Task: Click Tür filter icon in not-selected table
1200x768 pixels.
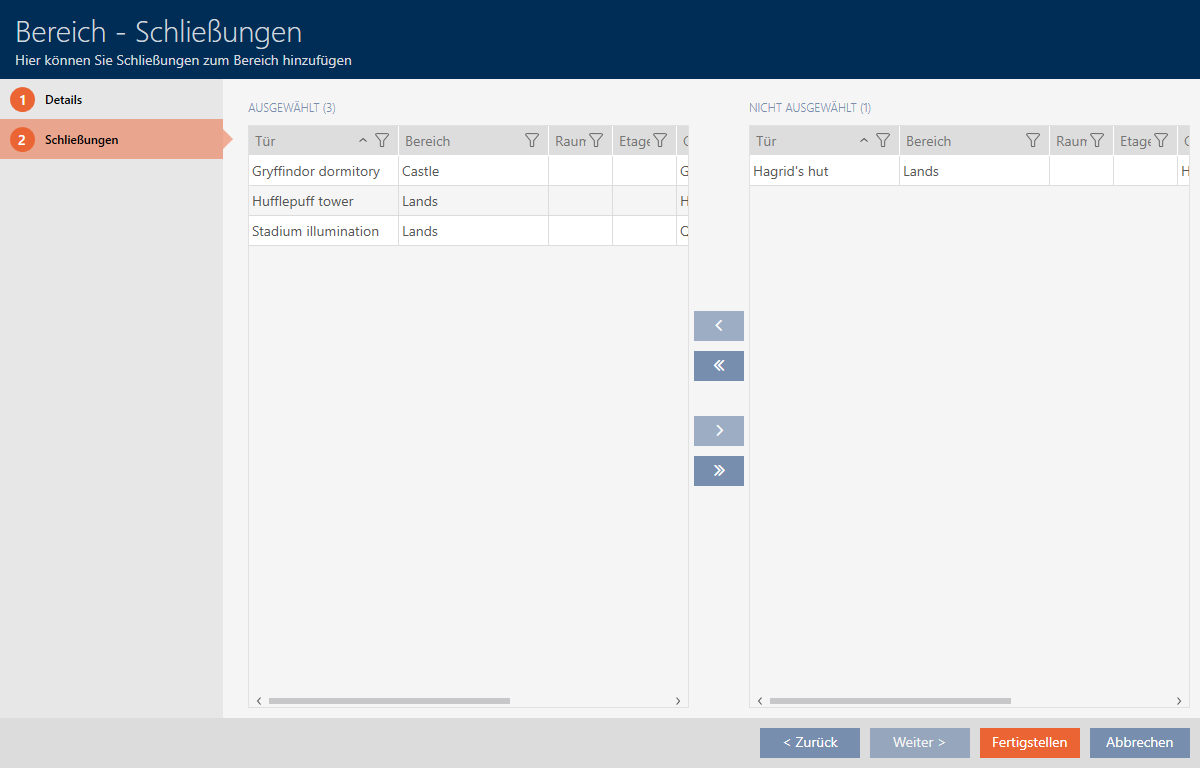Action: coord(882,141)
